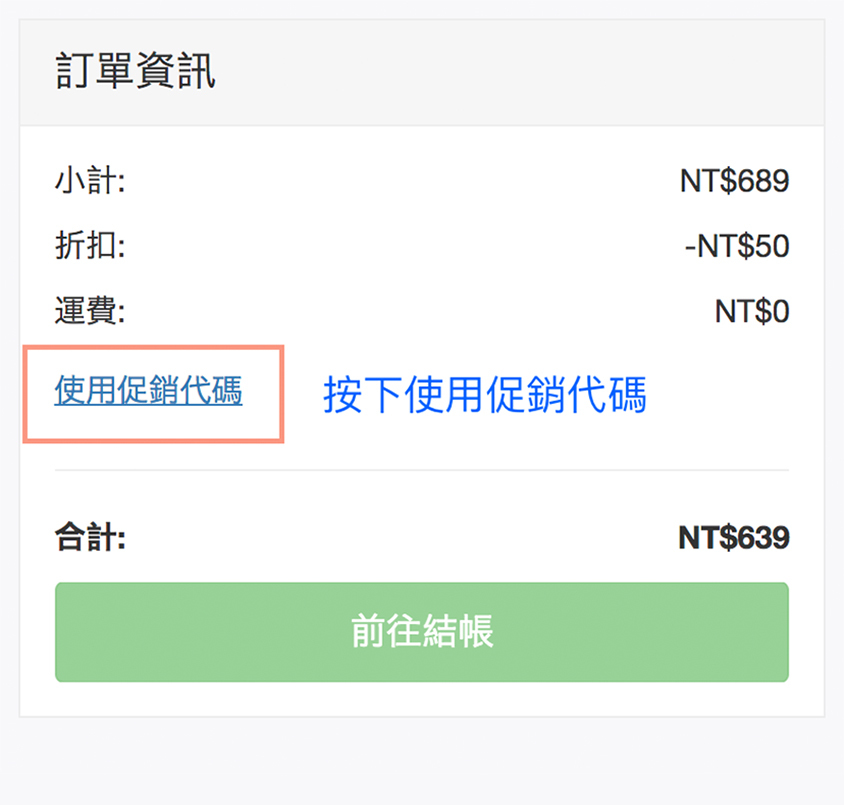Click the -NT$50 discount amount
Image resolution: width=844 pixels, height=805 pixels.
(737, 246)
